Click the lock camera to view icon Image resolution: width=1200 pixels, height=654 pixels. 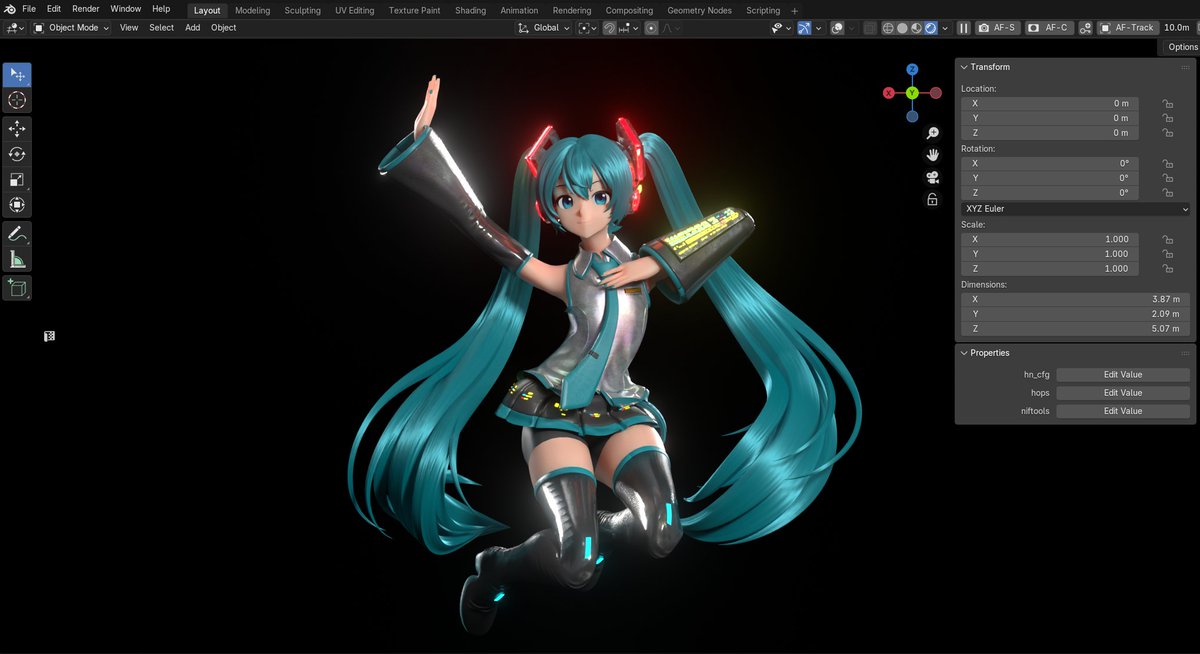point(932,200)
